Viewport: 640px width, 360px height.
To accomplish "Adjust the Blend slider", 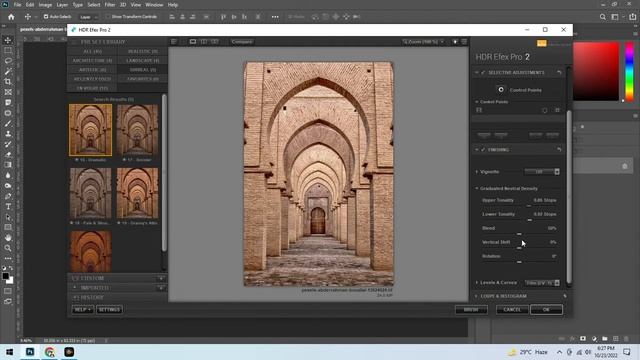I will 520,234.
